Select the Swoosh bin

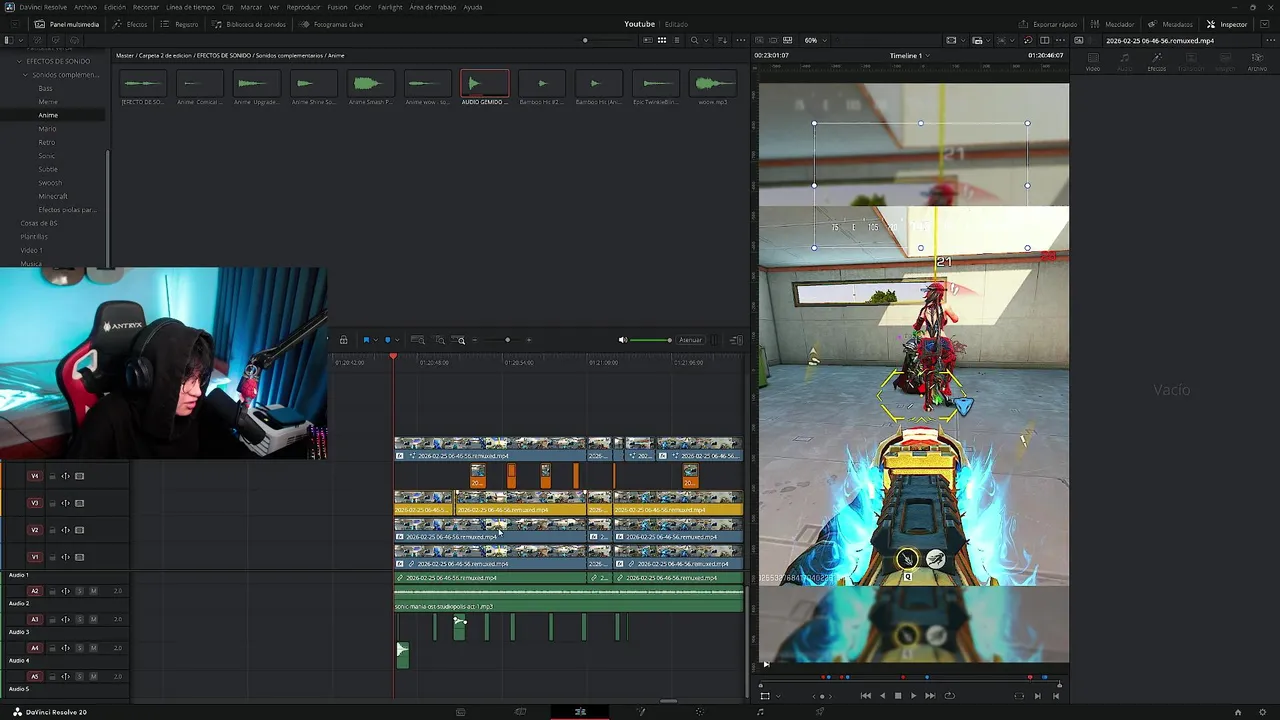[x=50, y=183]
